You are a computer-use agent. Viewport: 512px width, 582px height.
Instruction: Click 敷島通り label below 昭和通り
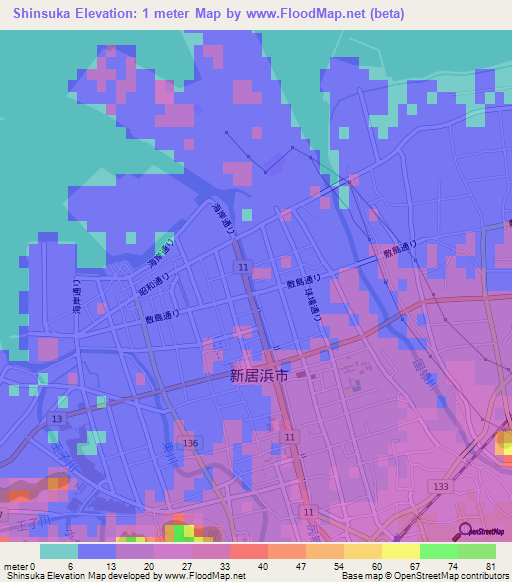point(162,316)
